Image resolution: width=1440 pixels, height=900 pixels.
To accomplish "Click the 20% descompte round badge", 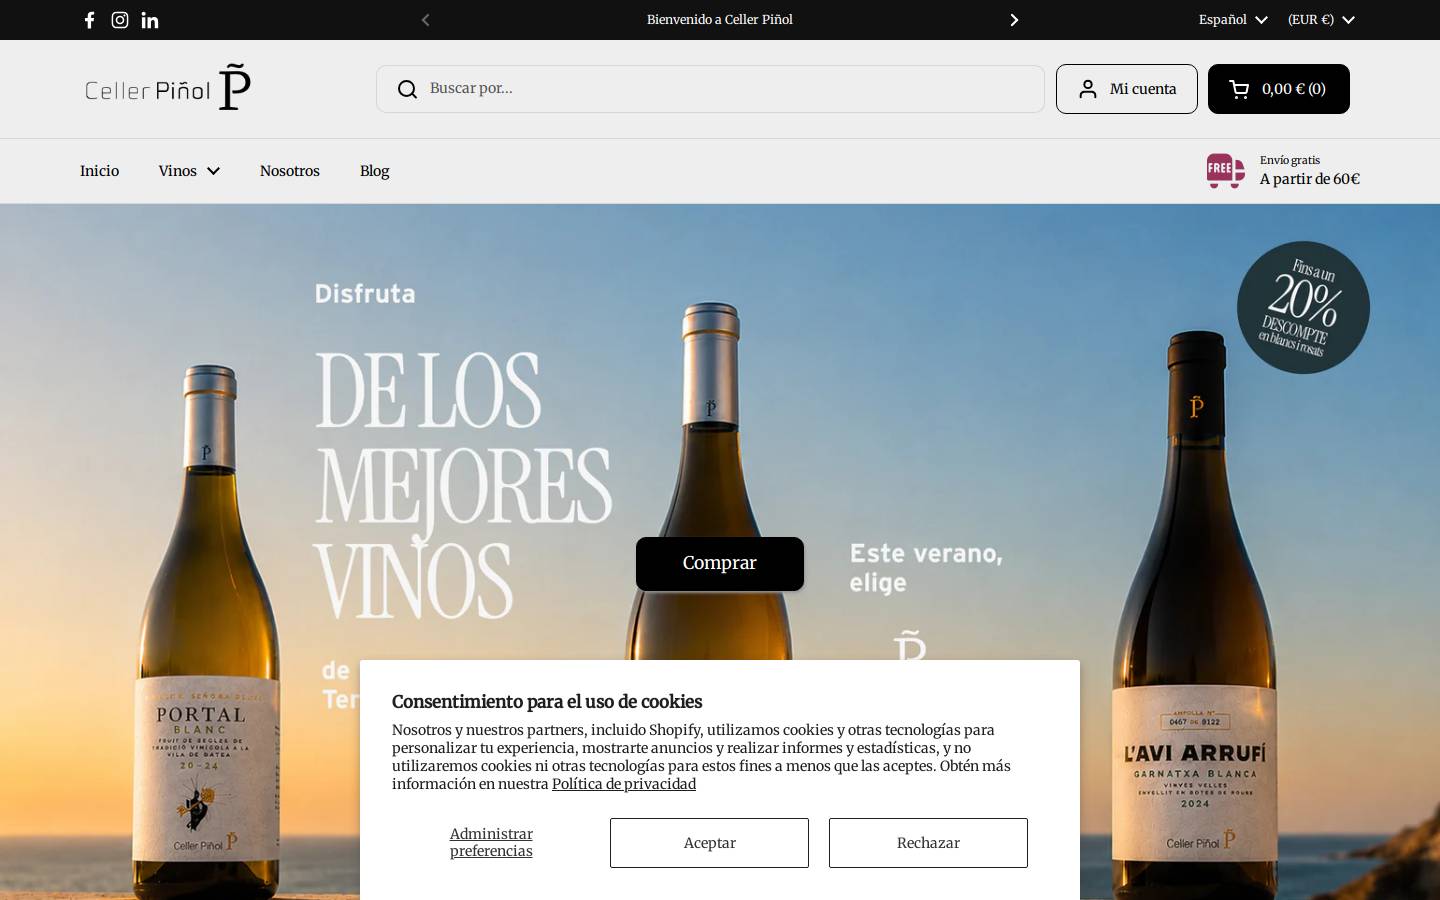I will click(1303, 308).
